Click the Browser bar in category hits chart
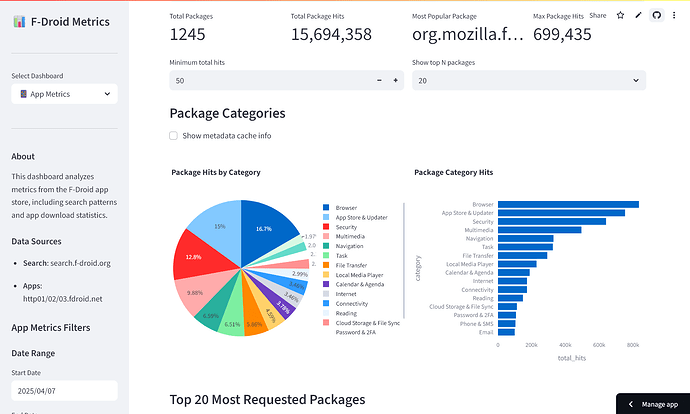Screen dimensions: 690x414 pos(567,204)
